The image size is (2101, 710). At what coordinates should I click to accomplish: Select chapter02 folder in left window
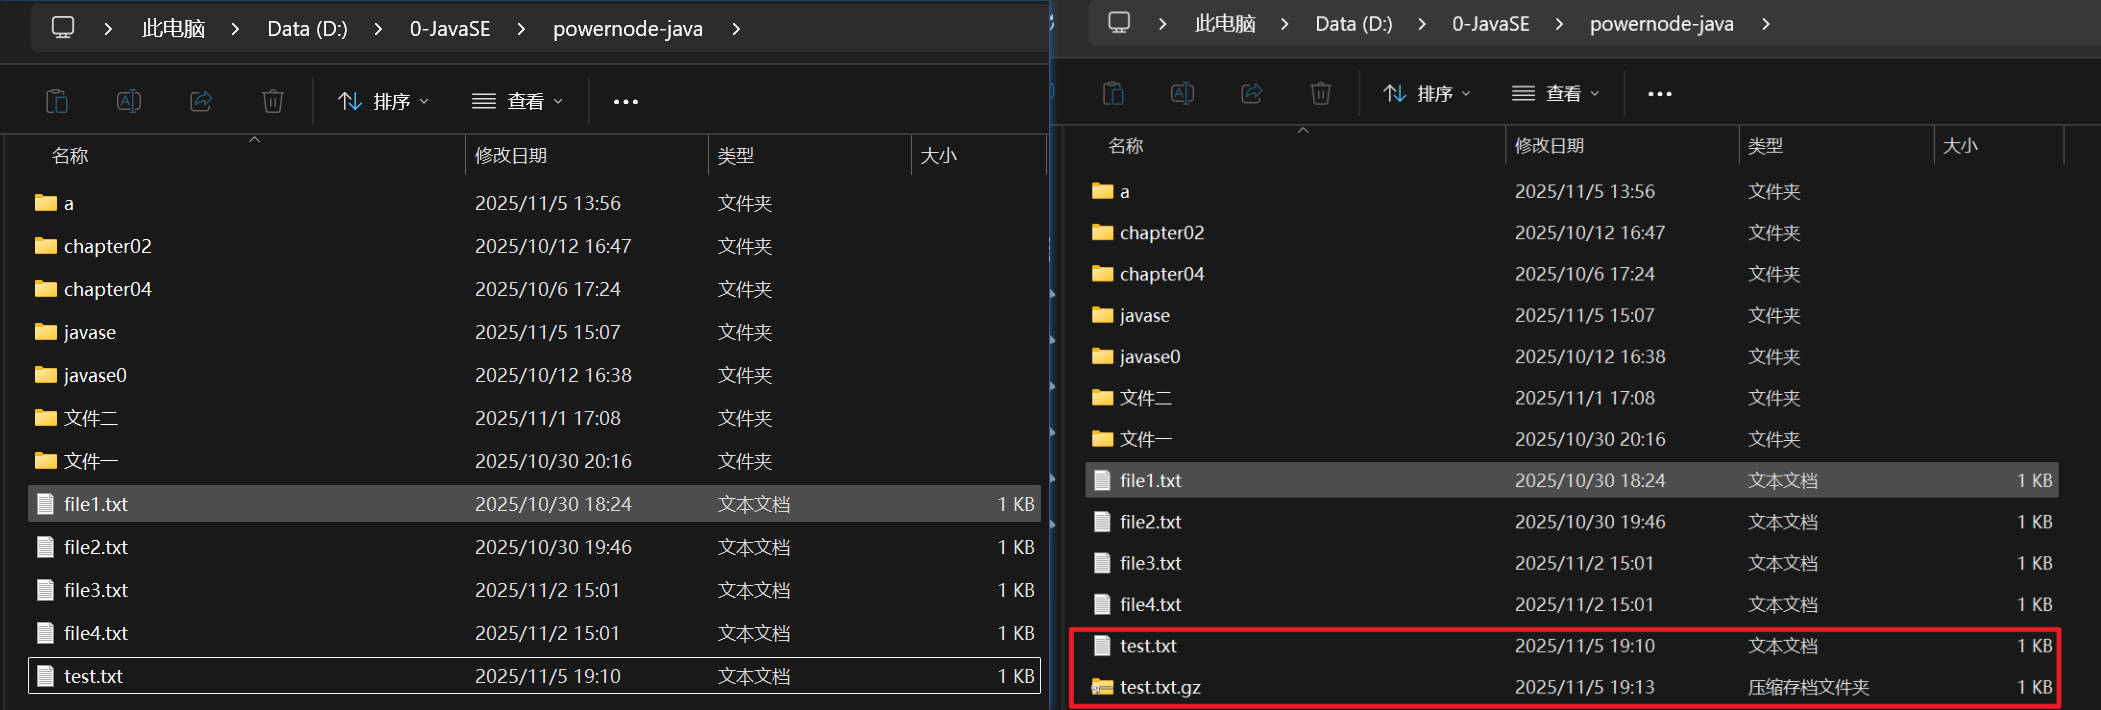click(x=107, y=246)
